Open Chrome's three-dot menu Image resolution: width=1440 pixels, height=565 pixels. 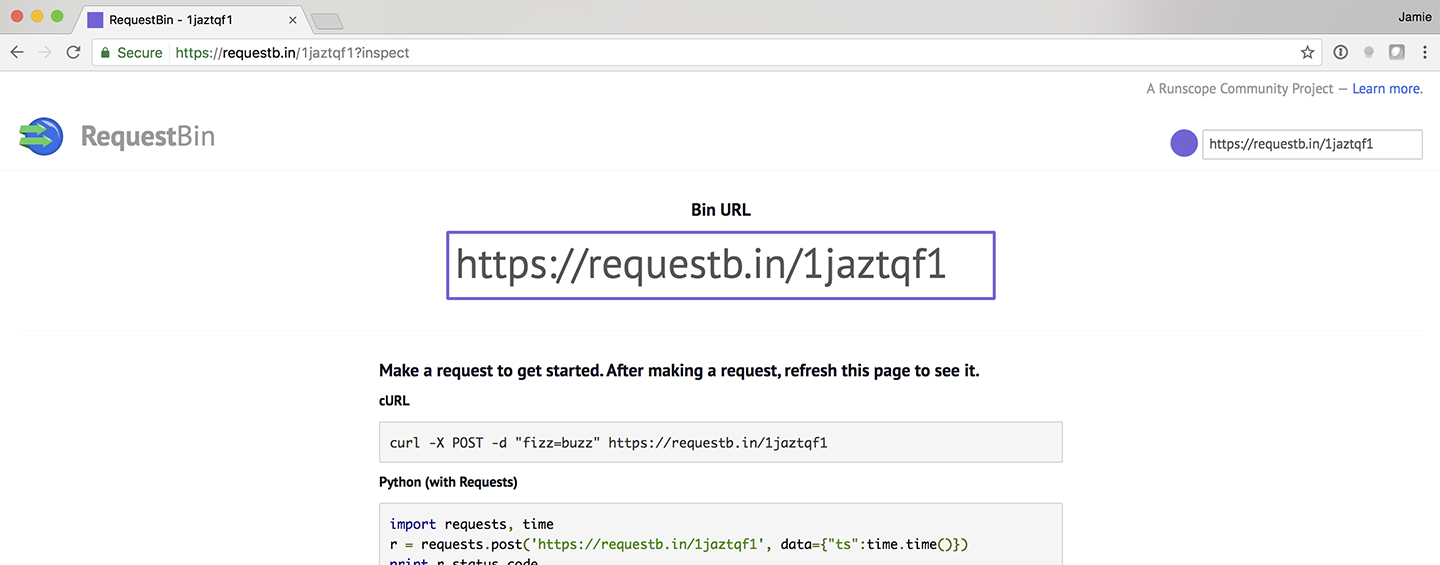(1425, 53)
